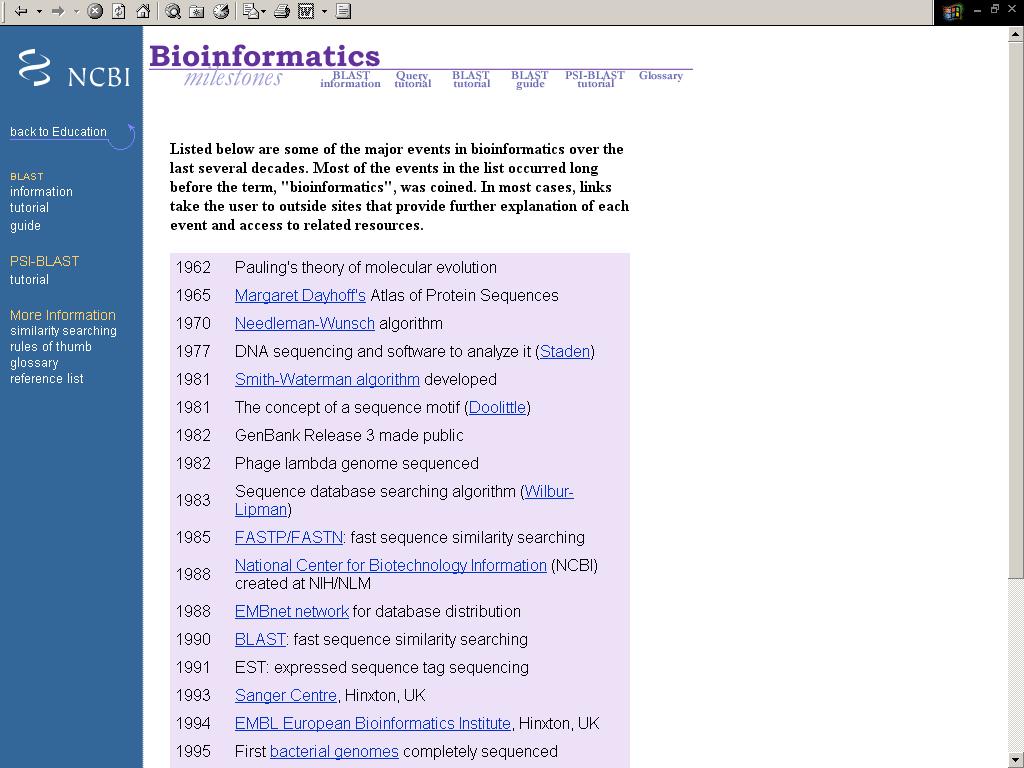This screenshot has width=1024, height=768.
Task: Open the Back history dropdown arrow
Action: click(x=39, y=11)
